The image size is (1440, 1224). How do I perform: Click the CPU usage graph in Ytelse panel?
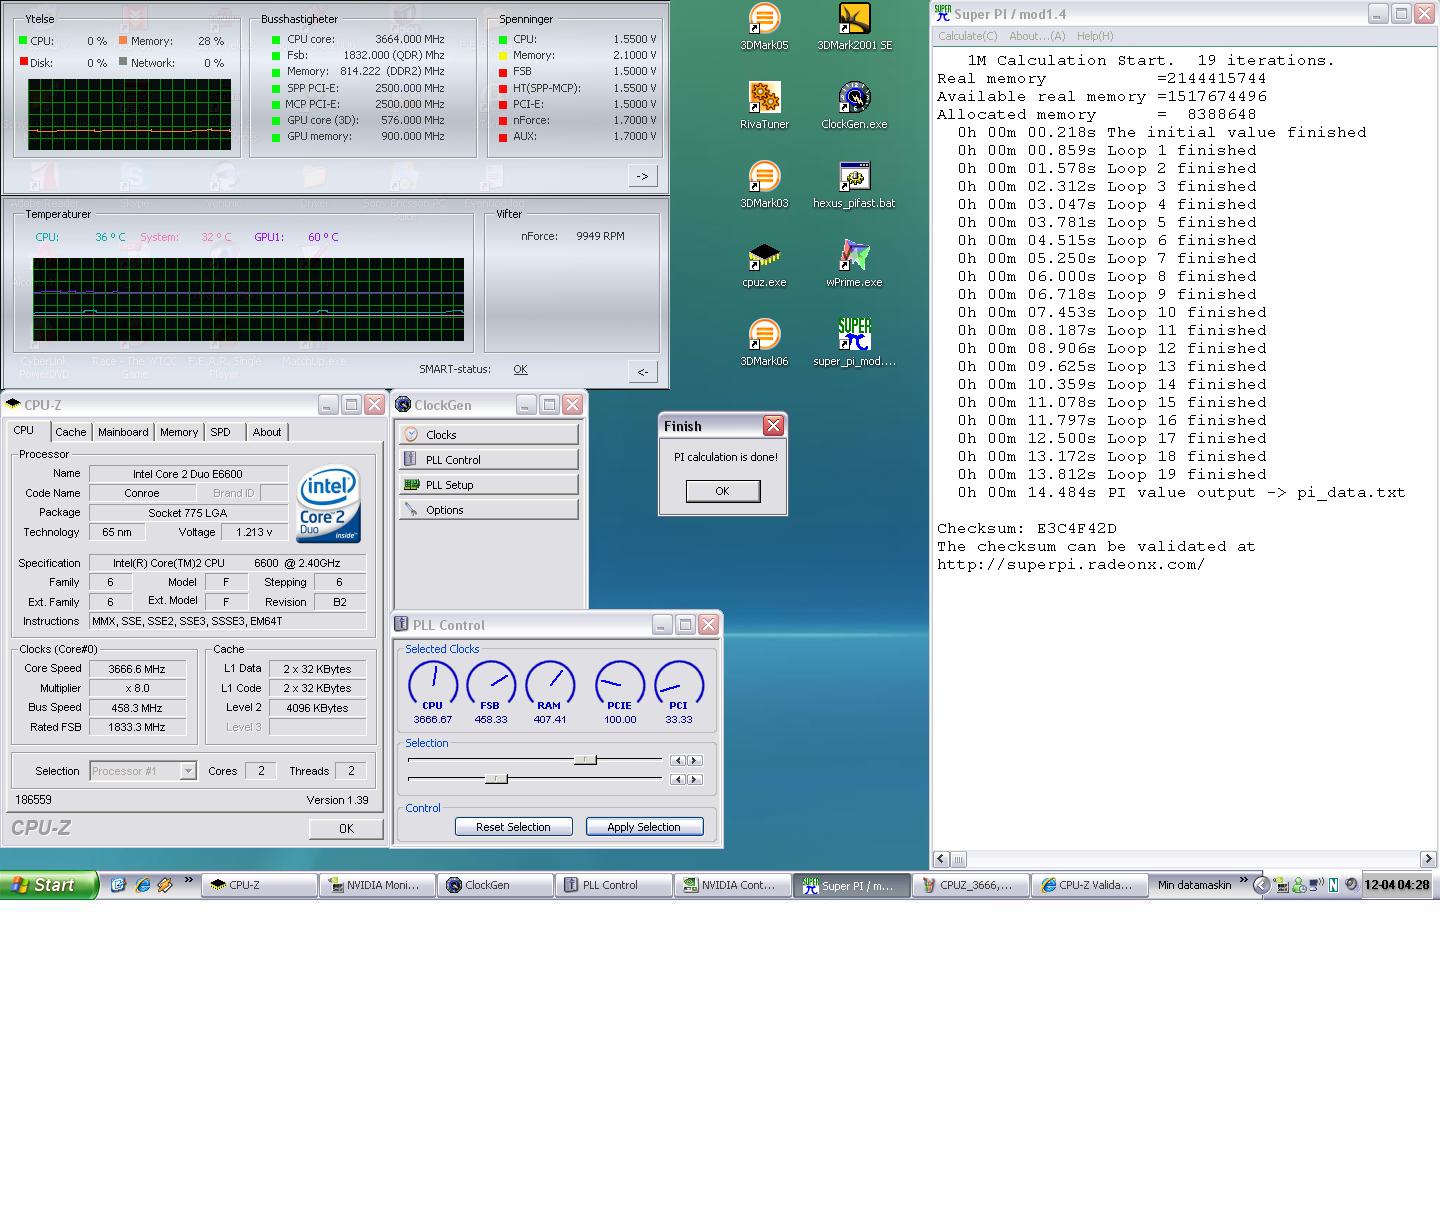click(x=130, y=115)
